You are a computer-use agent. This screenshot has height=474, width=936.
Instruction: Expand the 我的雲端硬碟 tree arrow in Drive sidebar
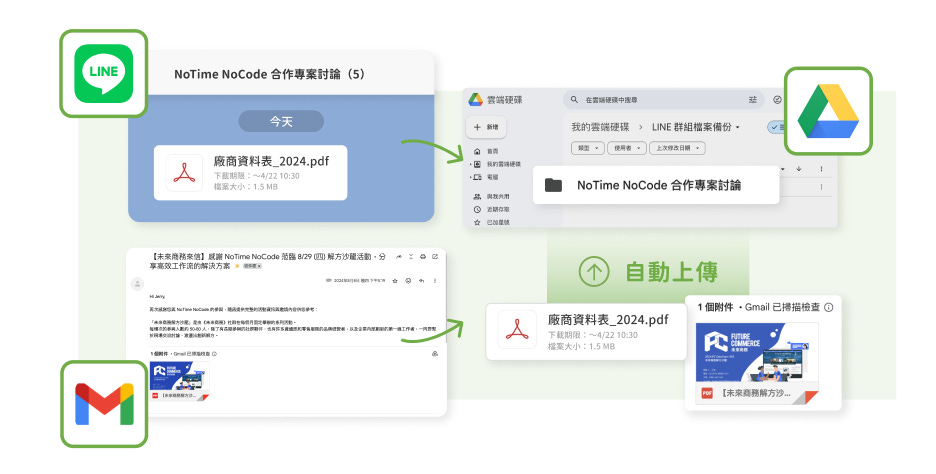pyautogui.click(x=471, y=164)
